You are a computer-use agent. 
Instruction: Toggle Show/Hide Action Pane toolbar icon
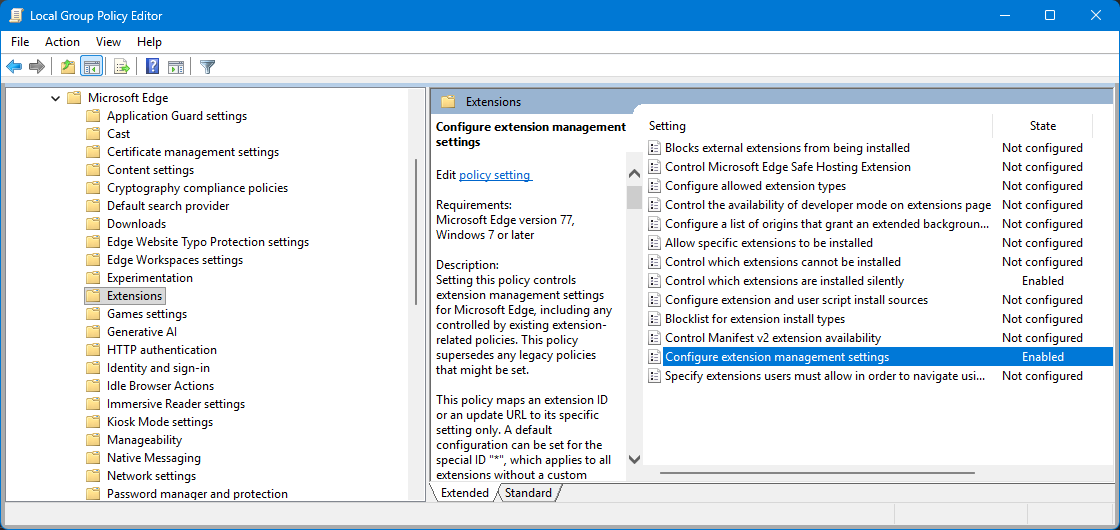176,67
